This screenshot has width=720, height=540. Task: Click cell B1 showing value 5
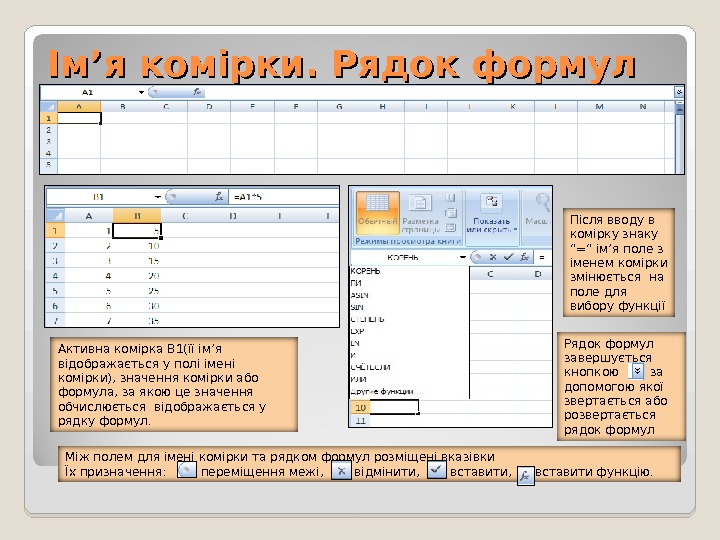click(137, 231)
